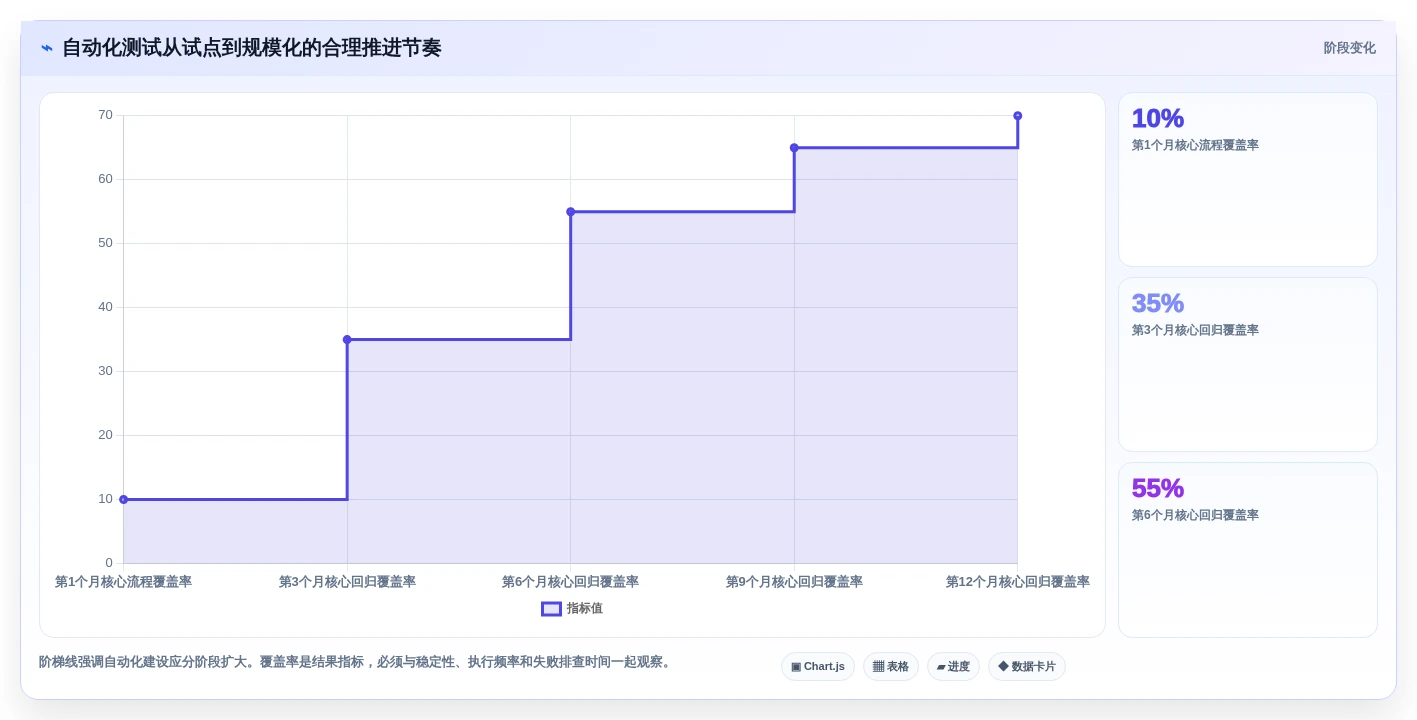Click x-axis label 第12个月核心回归覆盖率

tap(1018, 582)
